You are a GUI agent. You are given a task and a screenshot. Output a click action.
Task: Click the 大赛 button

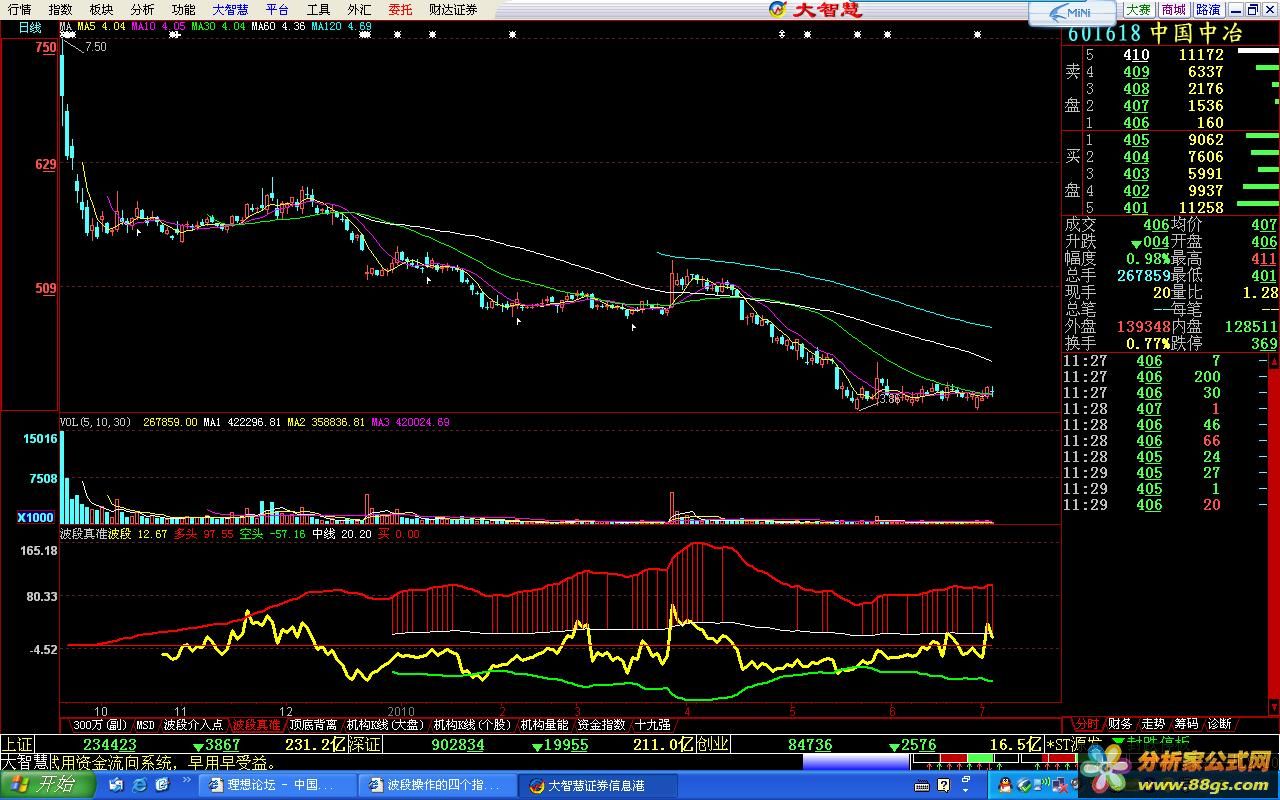[x=1139, y=9]
